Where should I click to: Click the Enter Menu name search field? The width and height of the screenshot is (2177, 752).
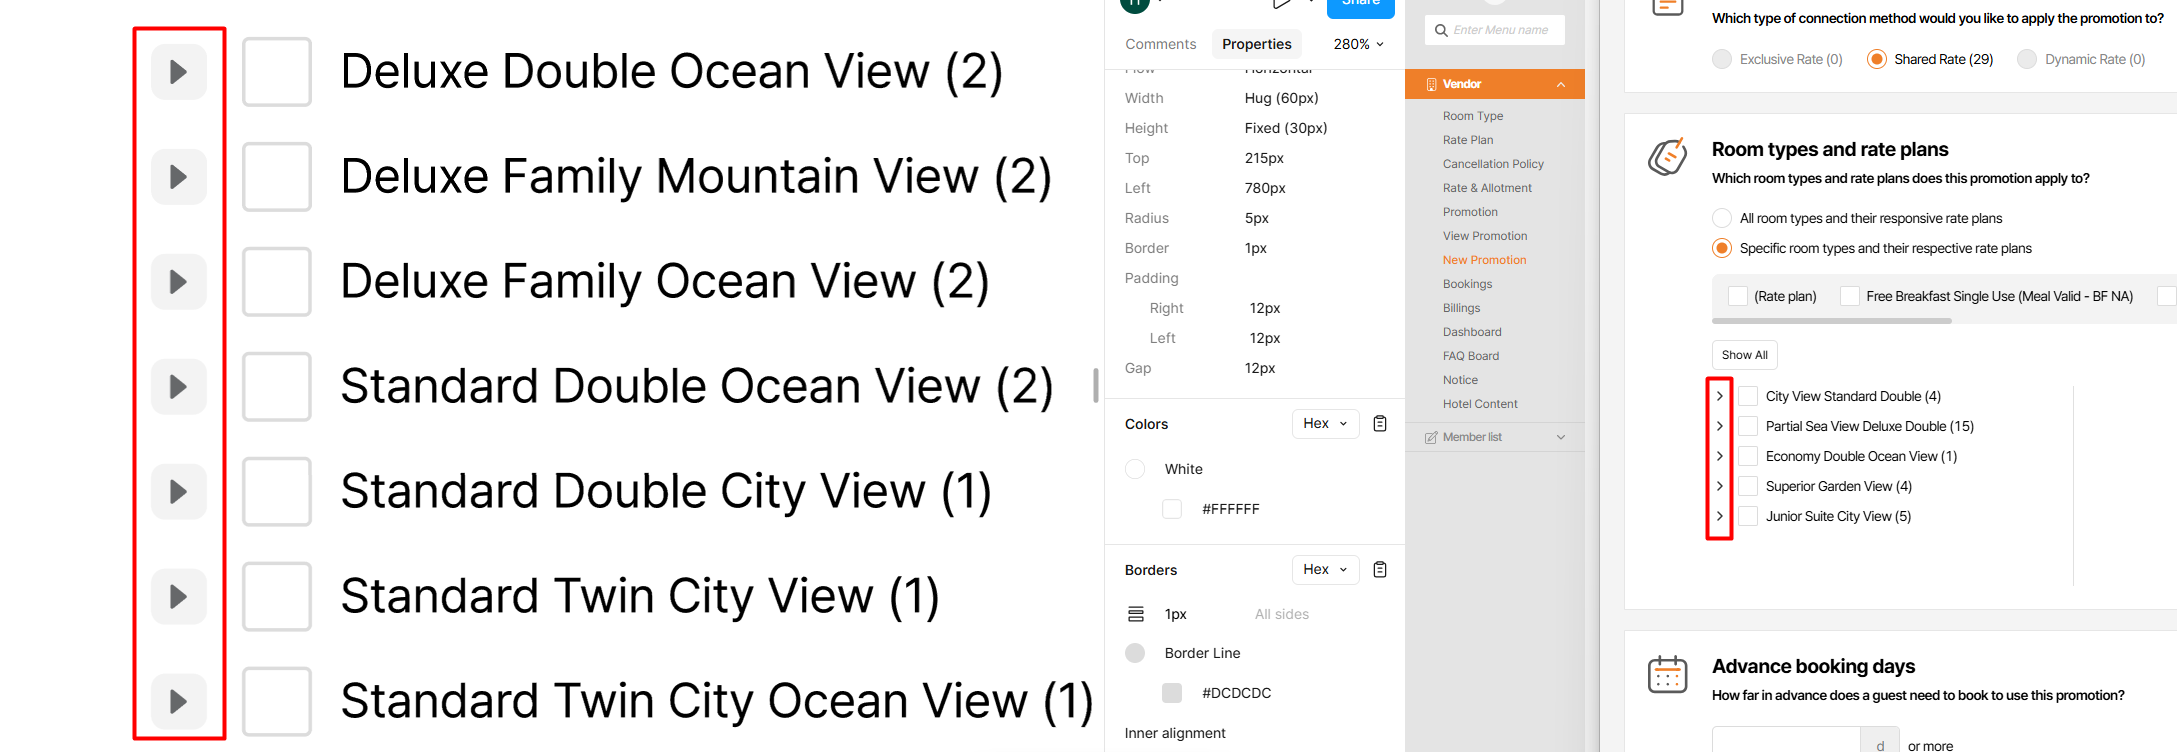(x=1495, y=30)
